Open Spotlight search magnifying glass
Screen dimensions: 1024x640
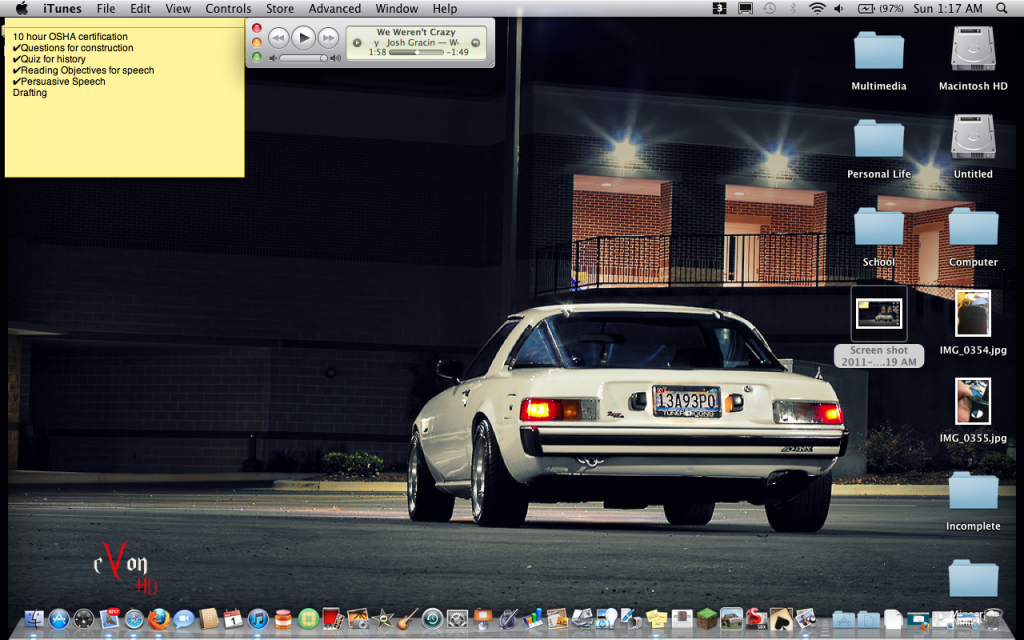[x=1003, y=9]
